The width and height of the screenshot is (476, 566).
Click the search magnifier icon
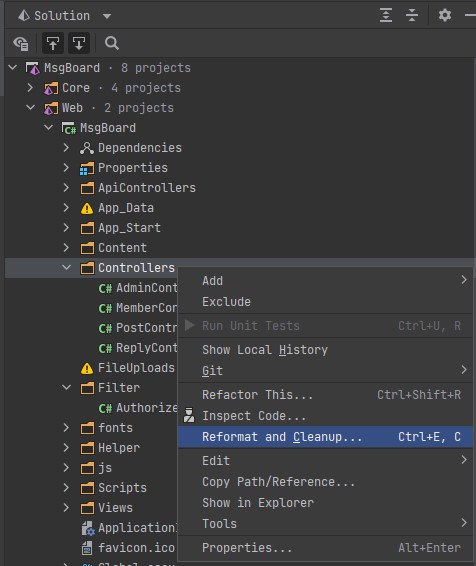click(x=112, y=43)
